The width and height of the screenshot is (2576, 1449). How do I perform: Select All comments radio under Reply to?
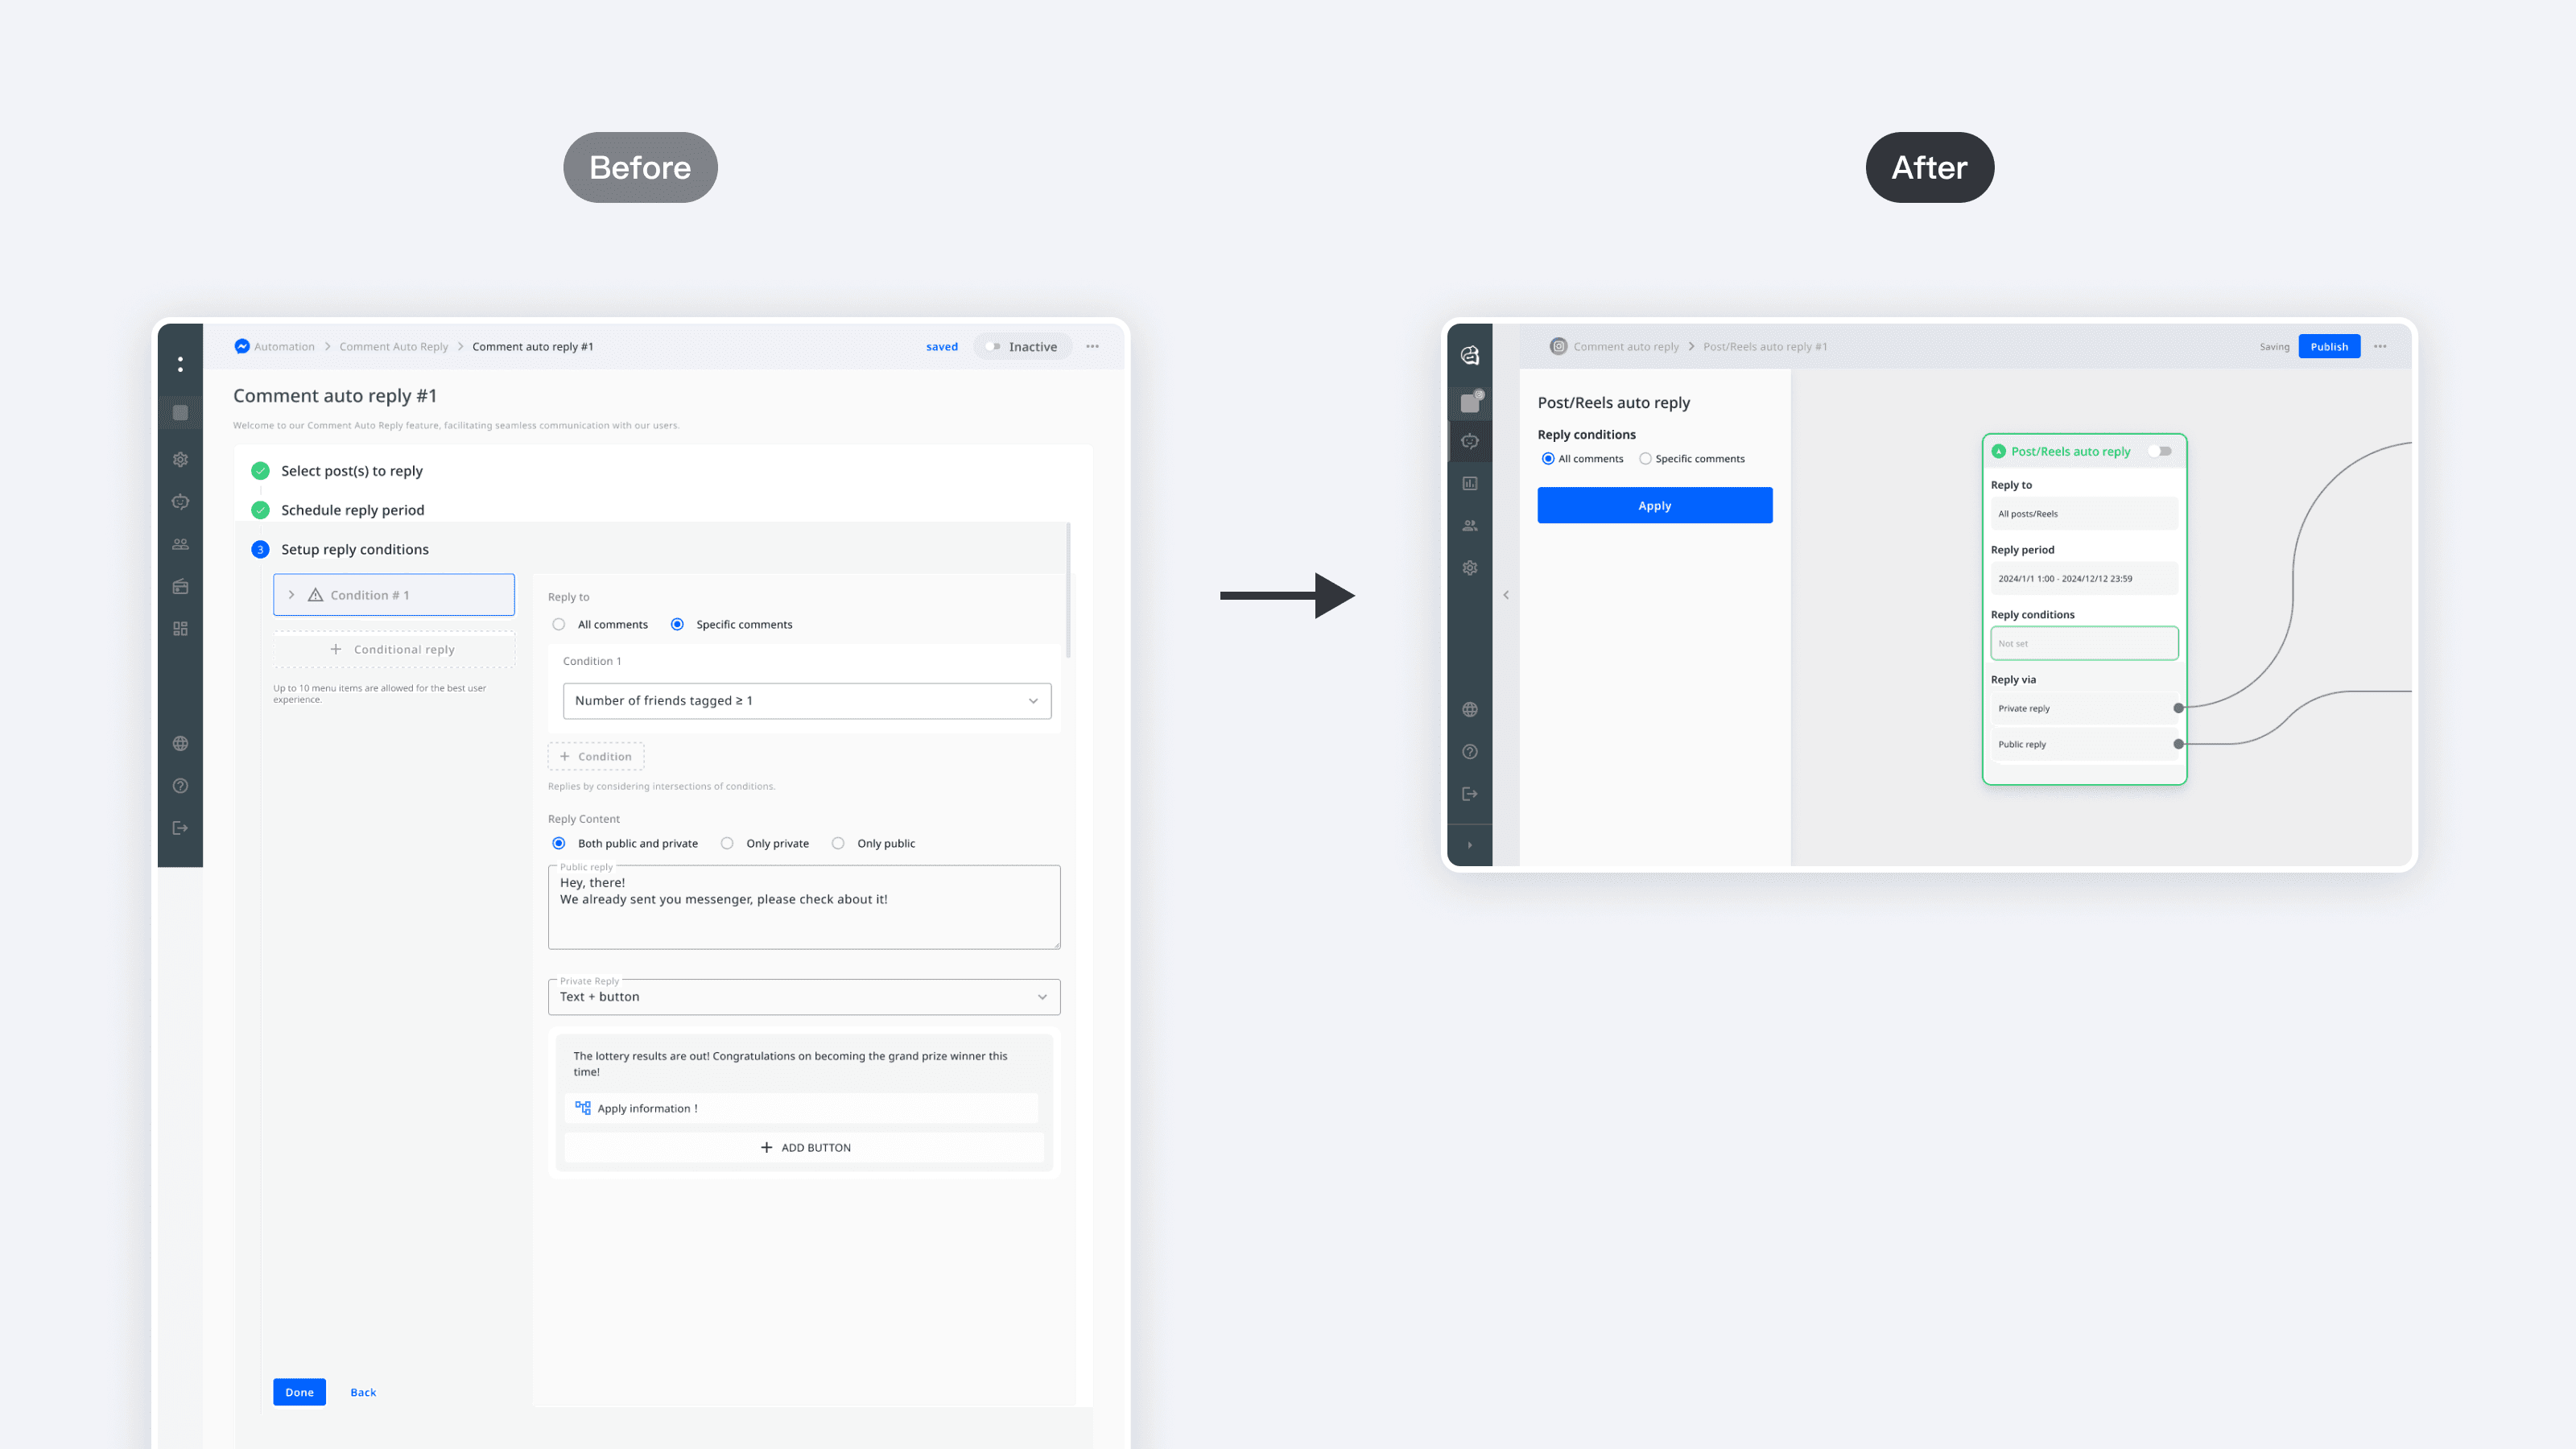pos(558,624)
